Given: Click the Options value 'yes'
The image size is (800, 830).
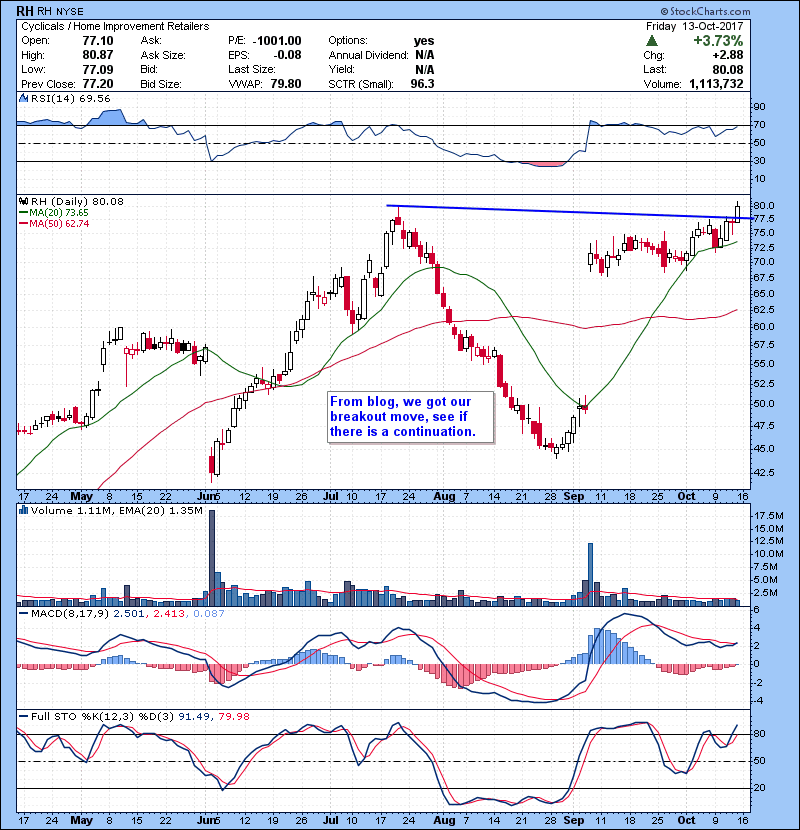Looking at the screenshot, I should (424, 41).
